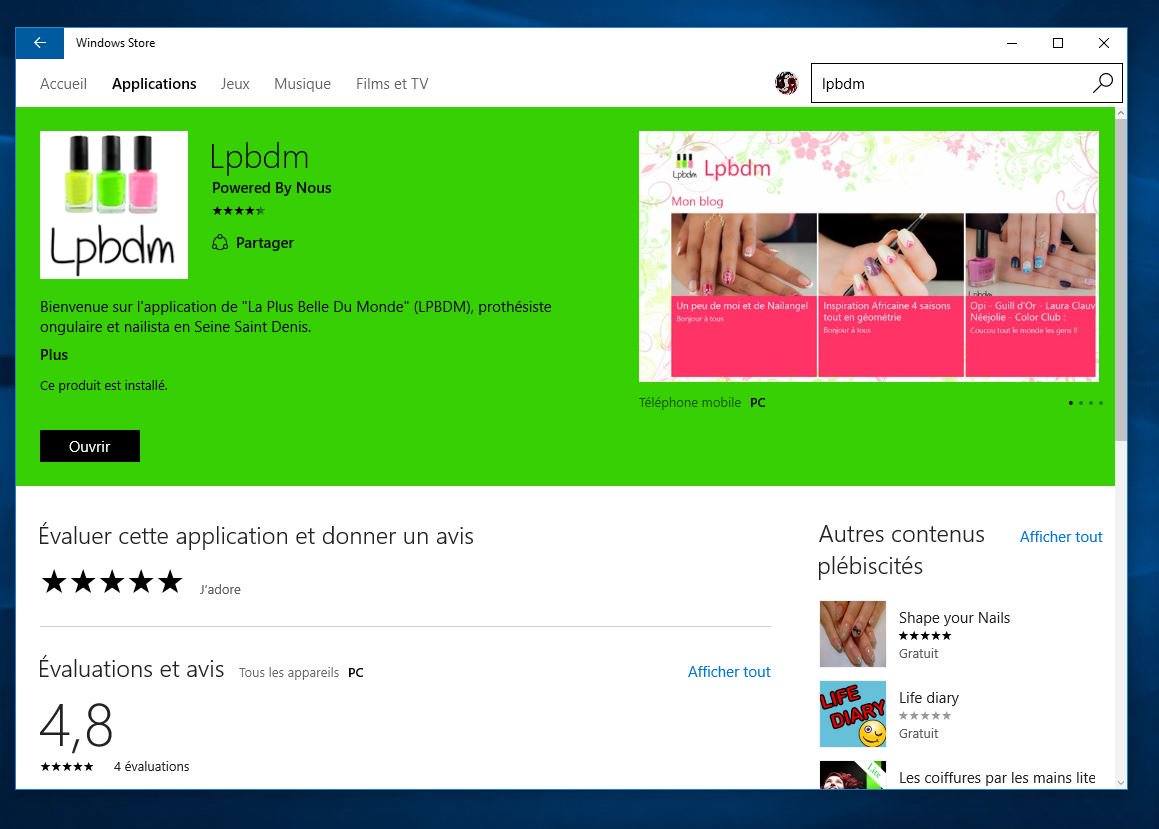Open the Shape your Nails title

[x=954, y=618]
